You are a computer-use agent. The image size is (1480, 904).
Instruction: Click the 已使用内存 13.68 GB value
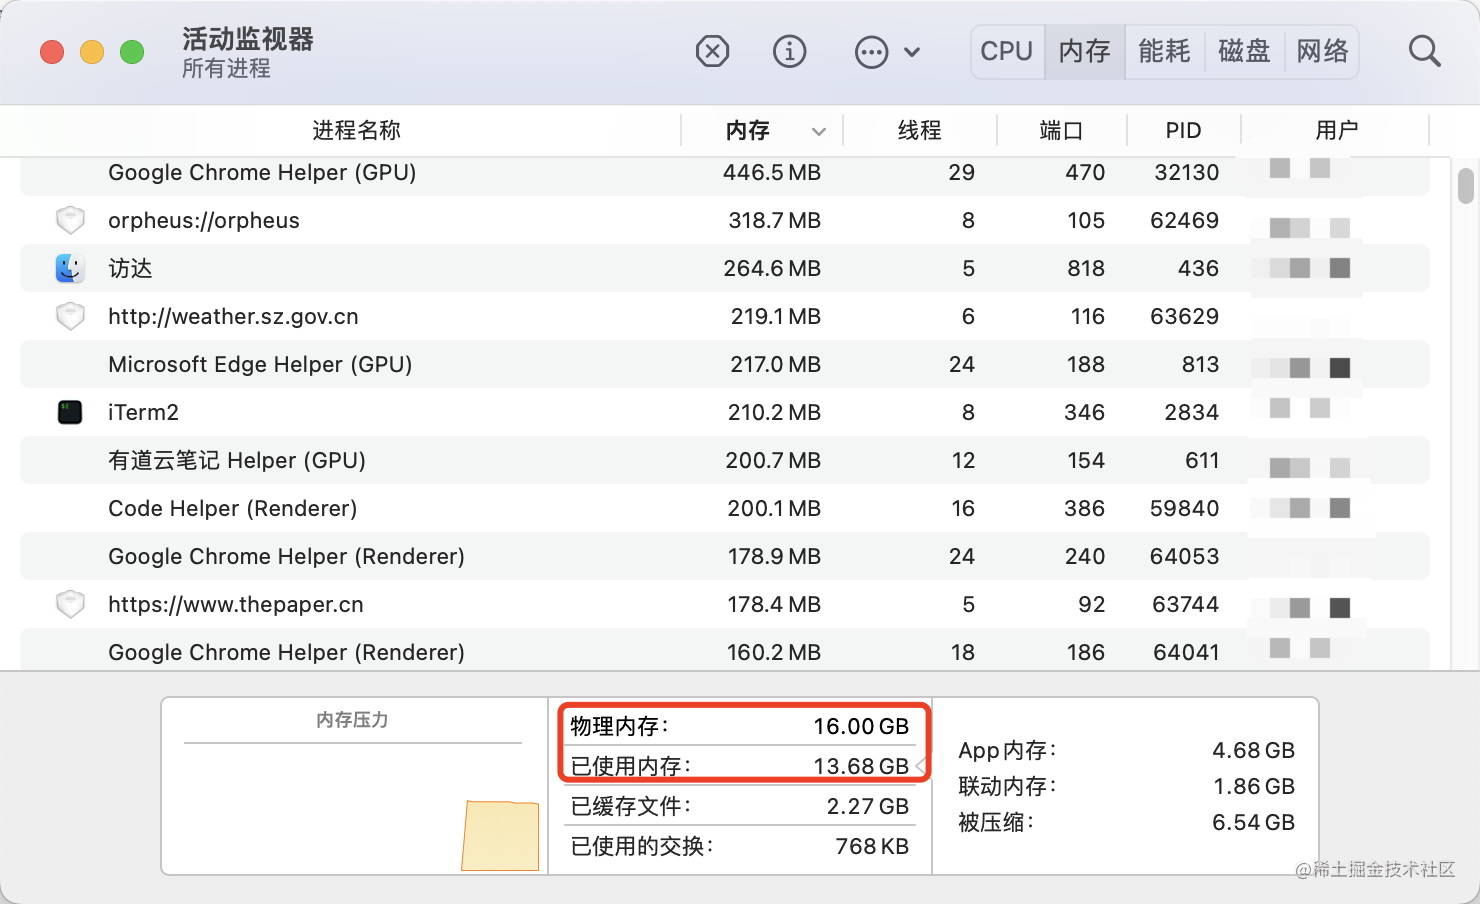(x=861, y=766)
